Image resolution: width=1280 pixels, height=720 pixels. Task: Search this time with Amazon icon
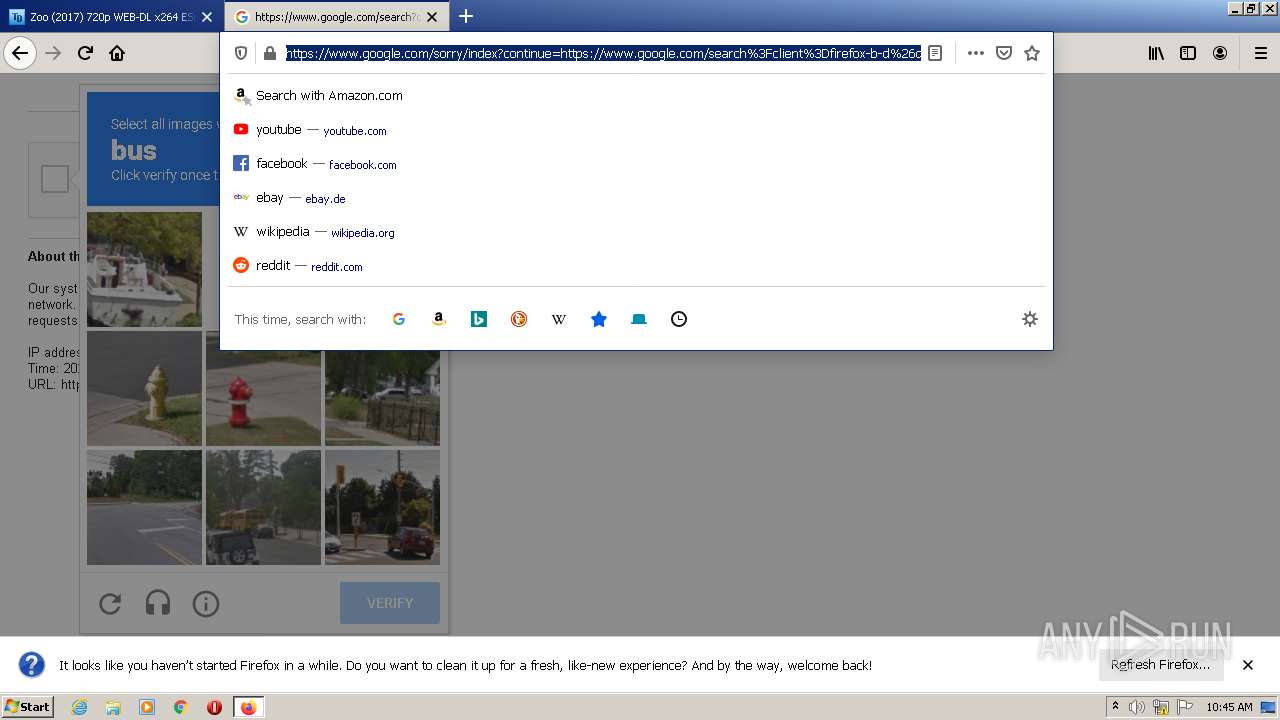coord(439,319)
